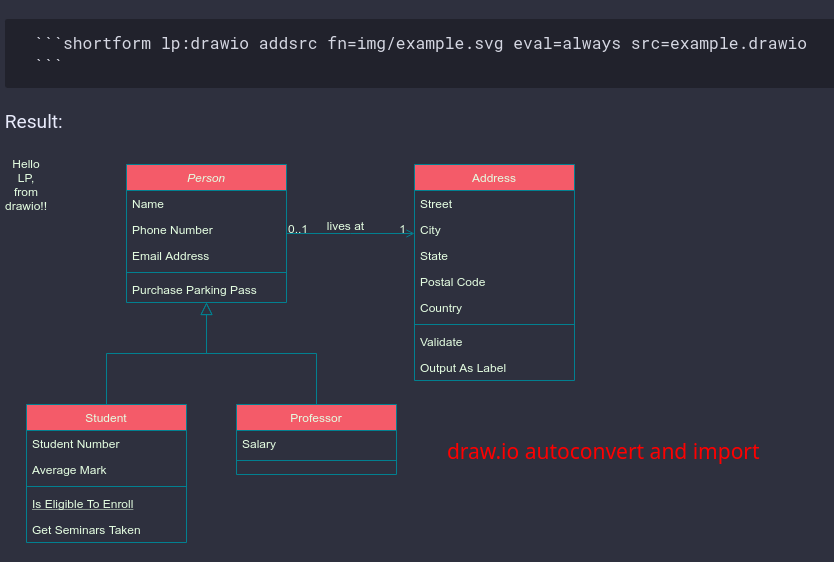The width and height of the screenshot is (834, 562).
Task: Select the 'Hello LP, from drawio!!' label
Action: (26, 185)
